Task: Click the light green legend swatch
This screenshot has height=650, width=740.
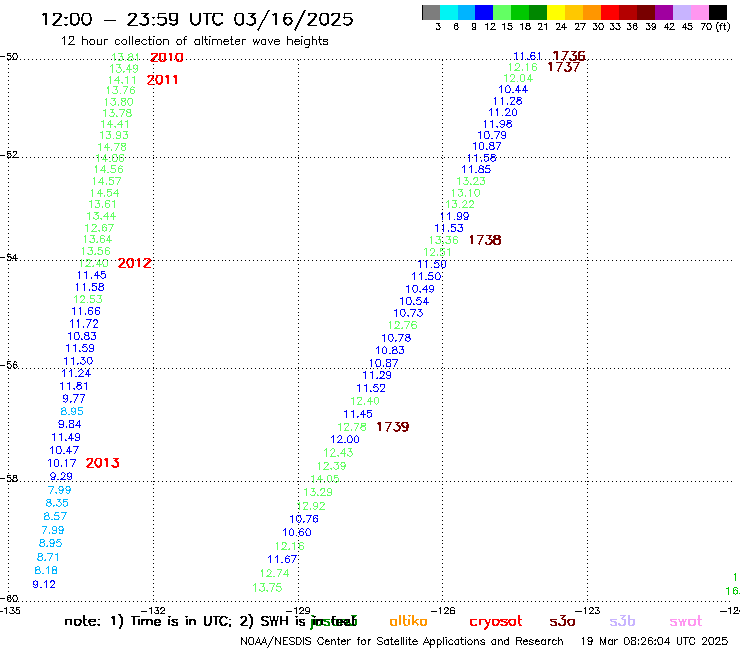Action: click(x=502, y=12)
